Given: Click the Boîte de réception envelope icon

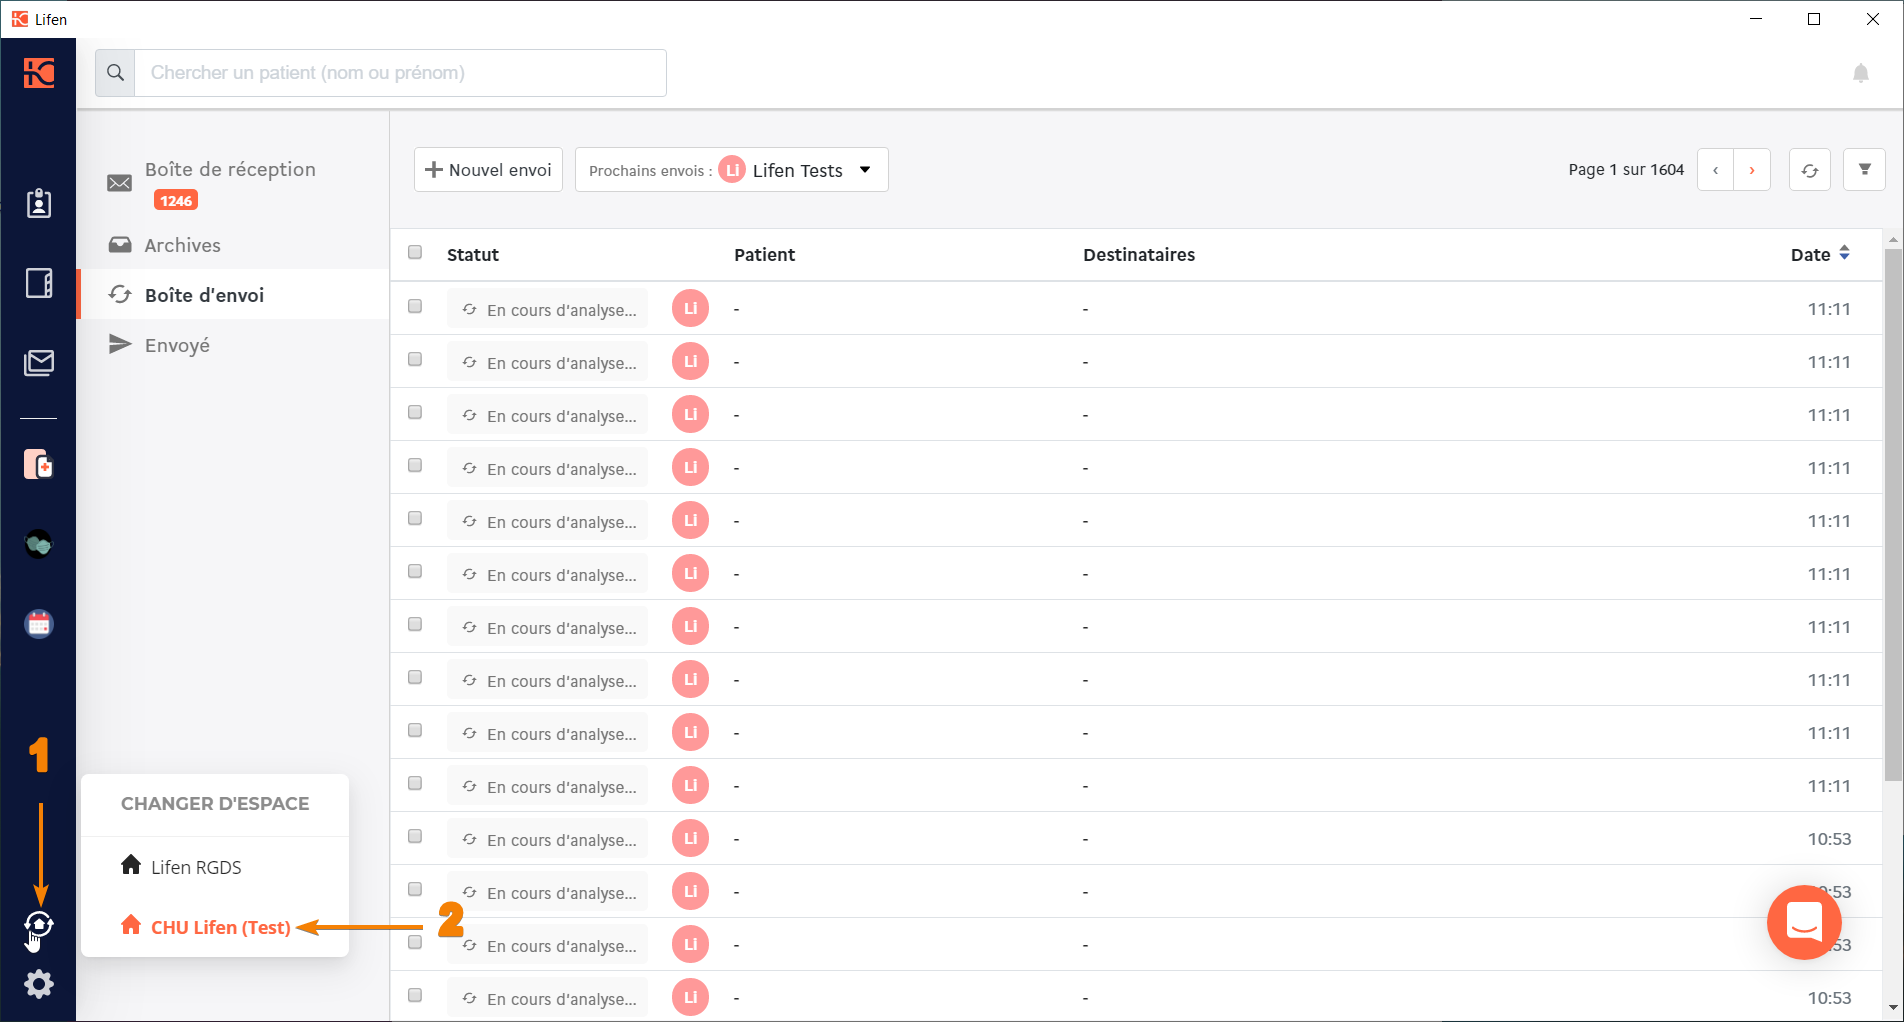Looking at the screenshot, I should point(120,183).
